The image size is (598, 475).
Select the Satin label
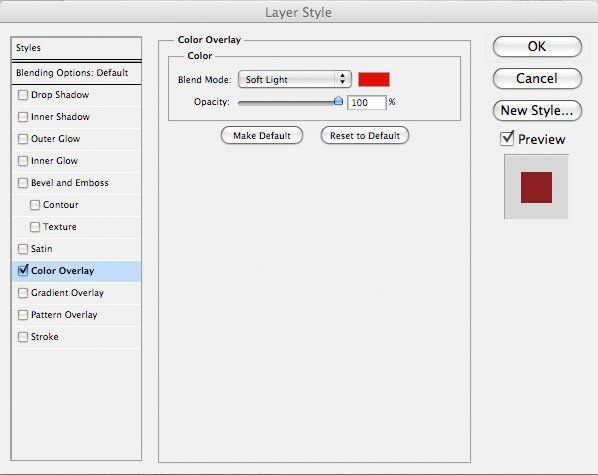[42, 249]
